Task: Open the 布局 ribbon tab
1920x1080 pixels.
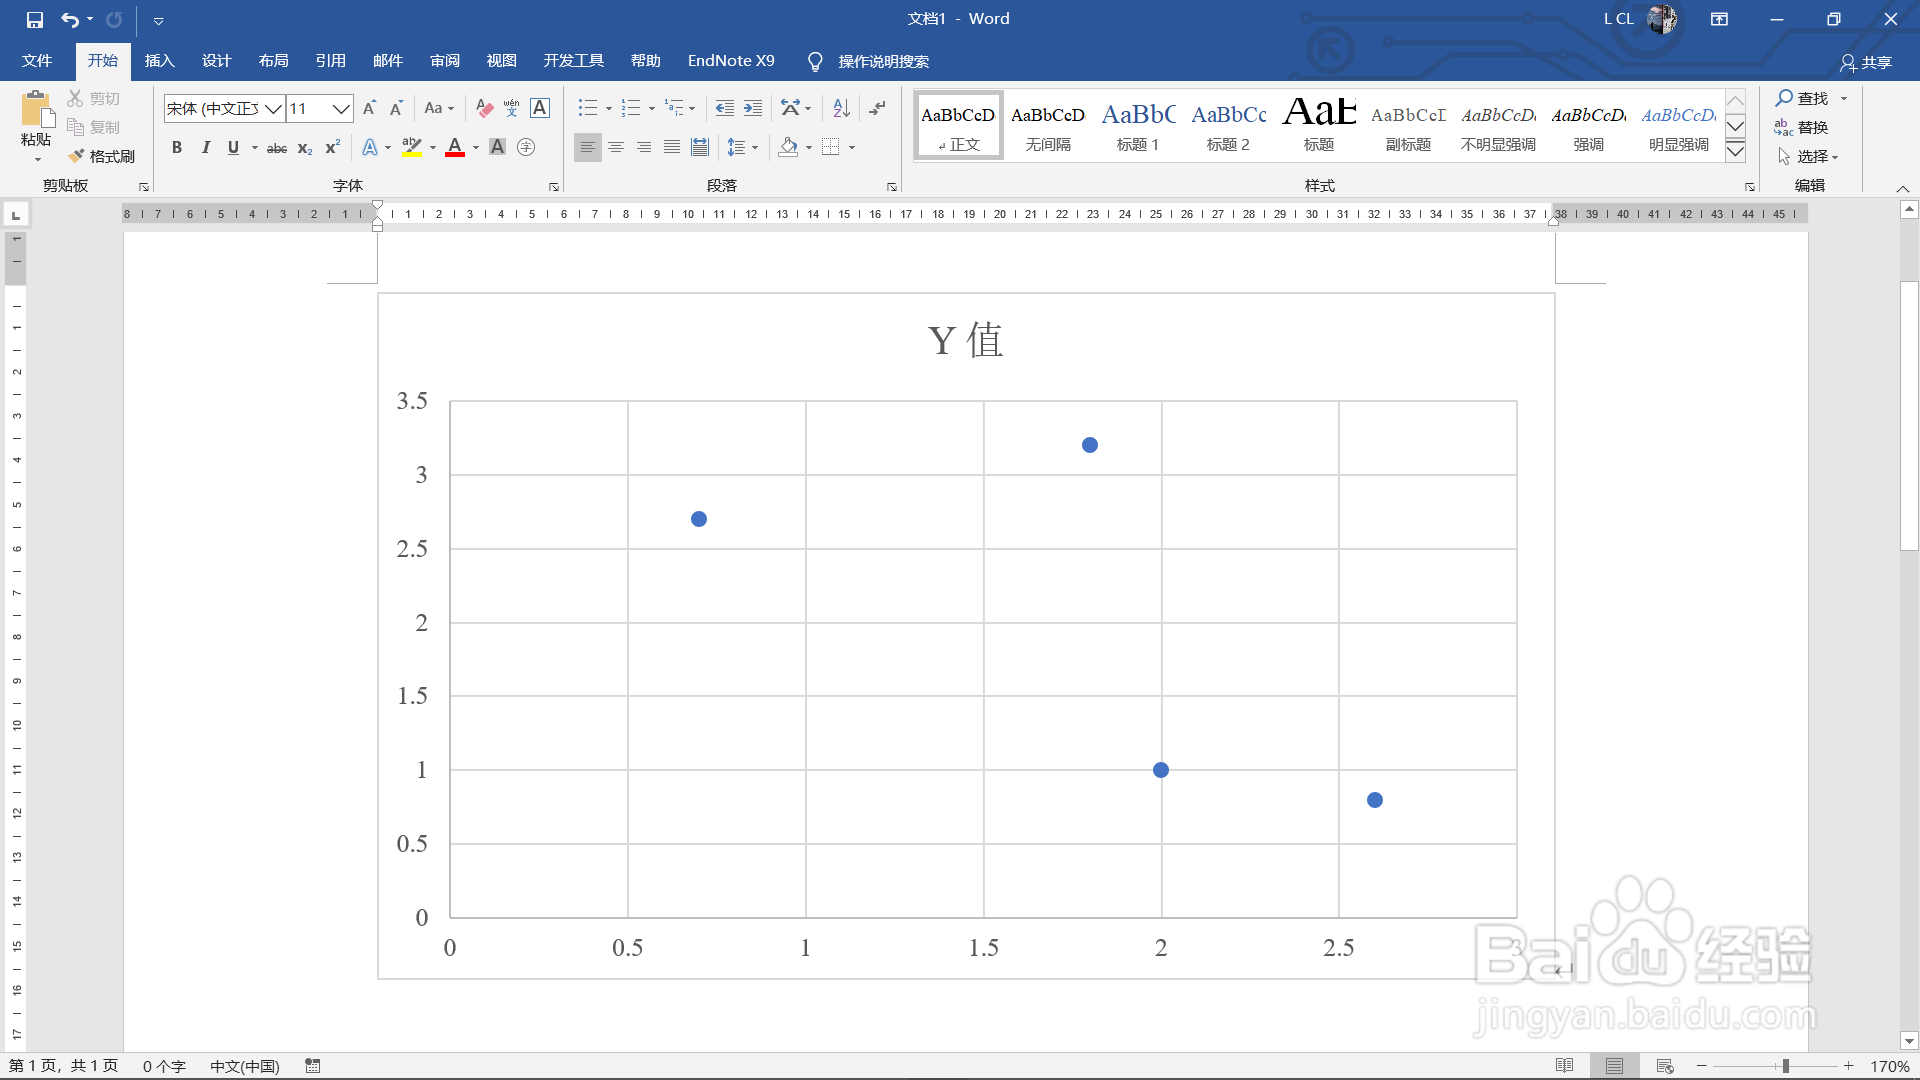Action: pyautogui.click(x=273, y=61)
